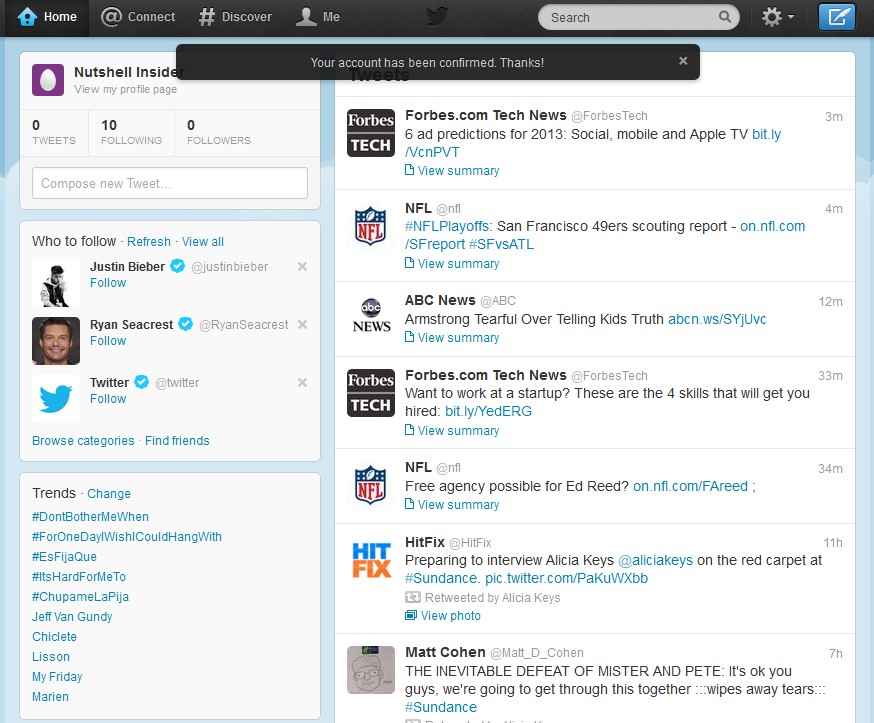View the 0 Tweets count
This screenshot has width=874, height=723.
54,132
